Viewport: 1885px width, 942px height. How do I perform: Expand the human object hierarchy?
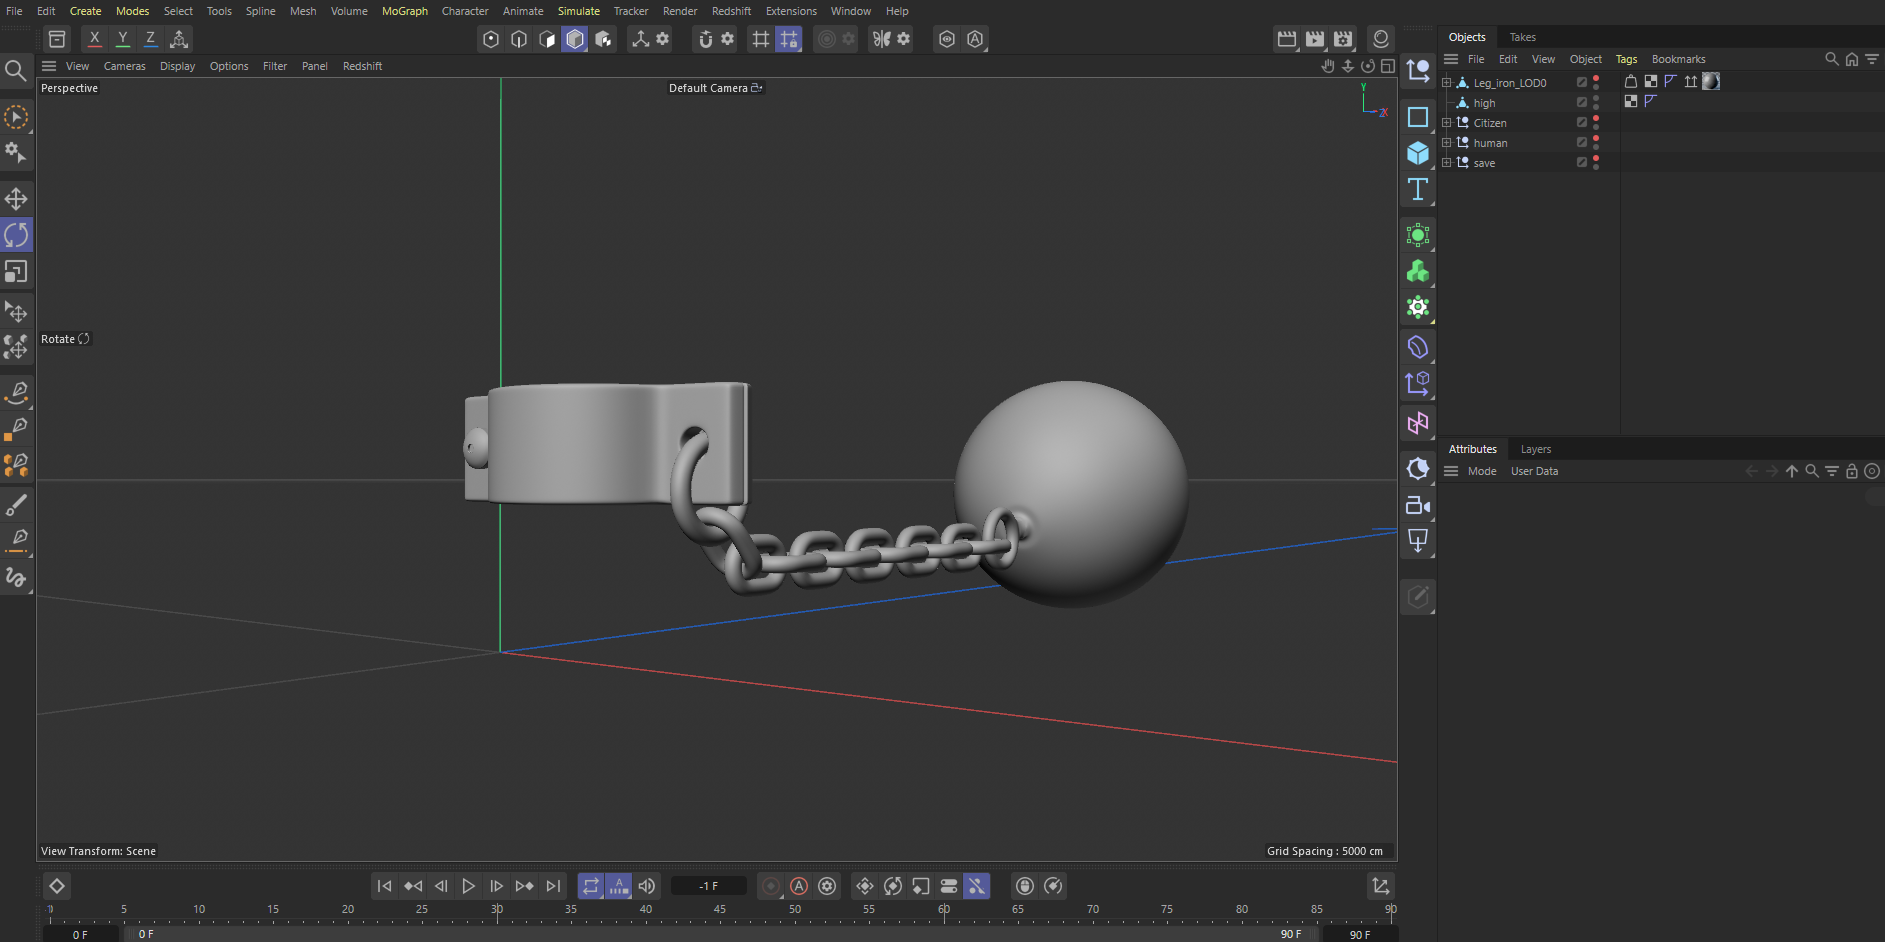pyautogui.click(x=1446, y=143)
